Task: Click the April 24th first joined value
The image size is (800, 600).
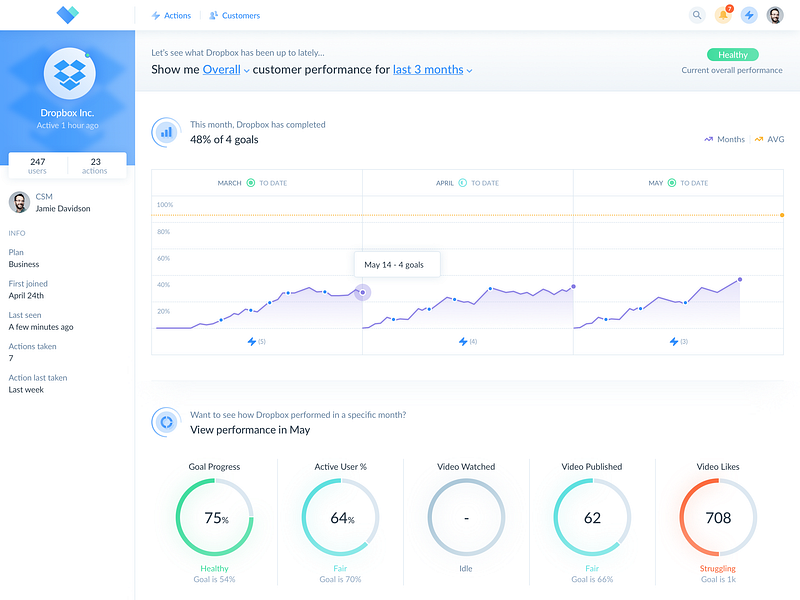Action: click(27, 295)
